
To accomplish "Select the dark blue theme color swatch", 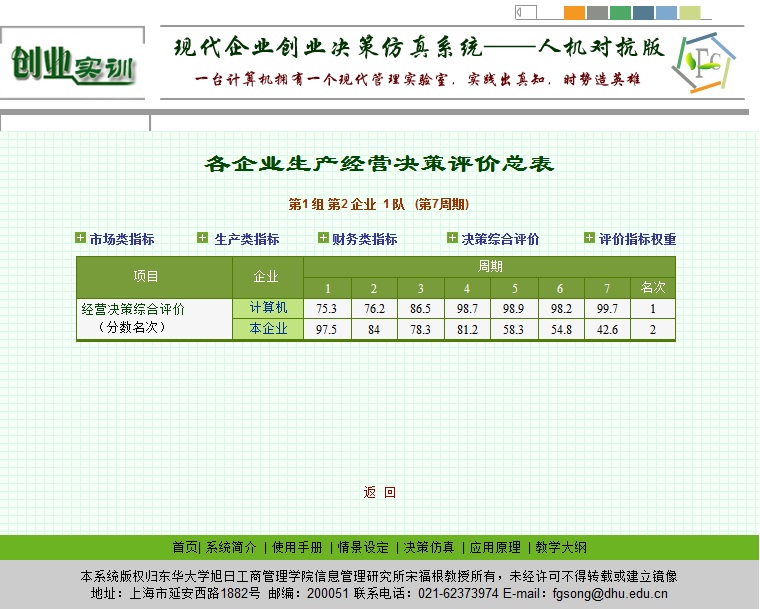I will pyautogui.click(x=643, y=13).
